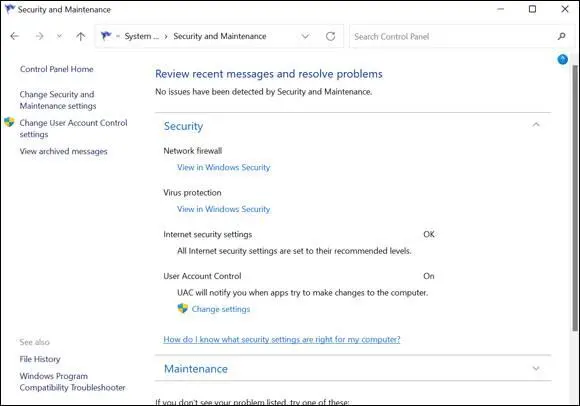
Task: Click the Network firewall label
Action: click(x=193, y=150)
